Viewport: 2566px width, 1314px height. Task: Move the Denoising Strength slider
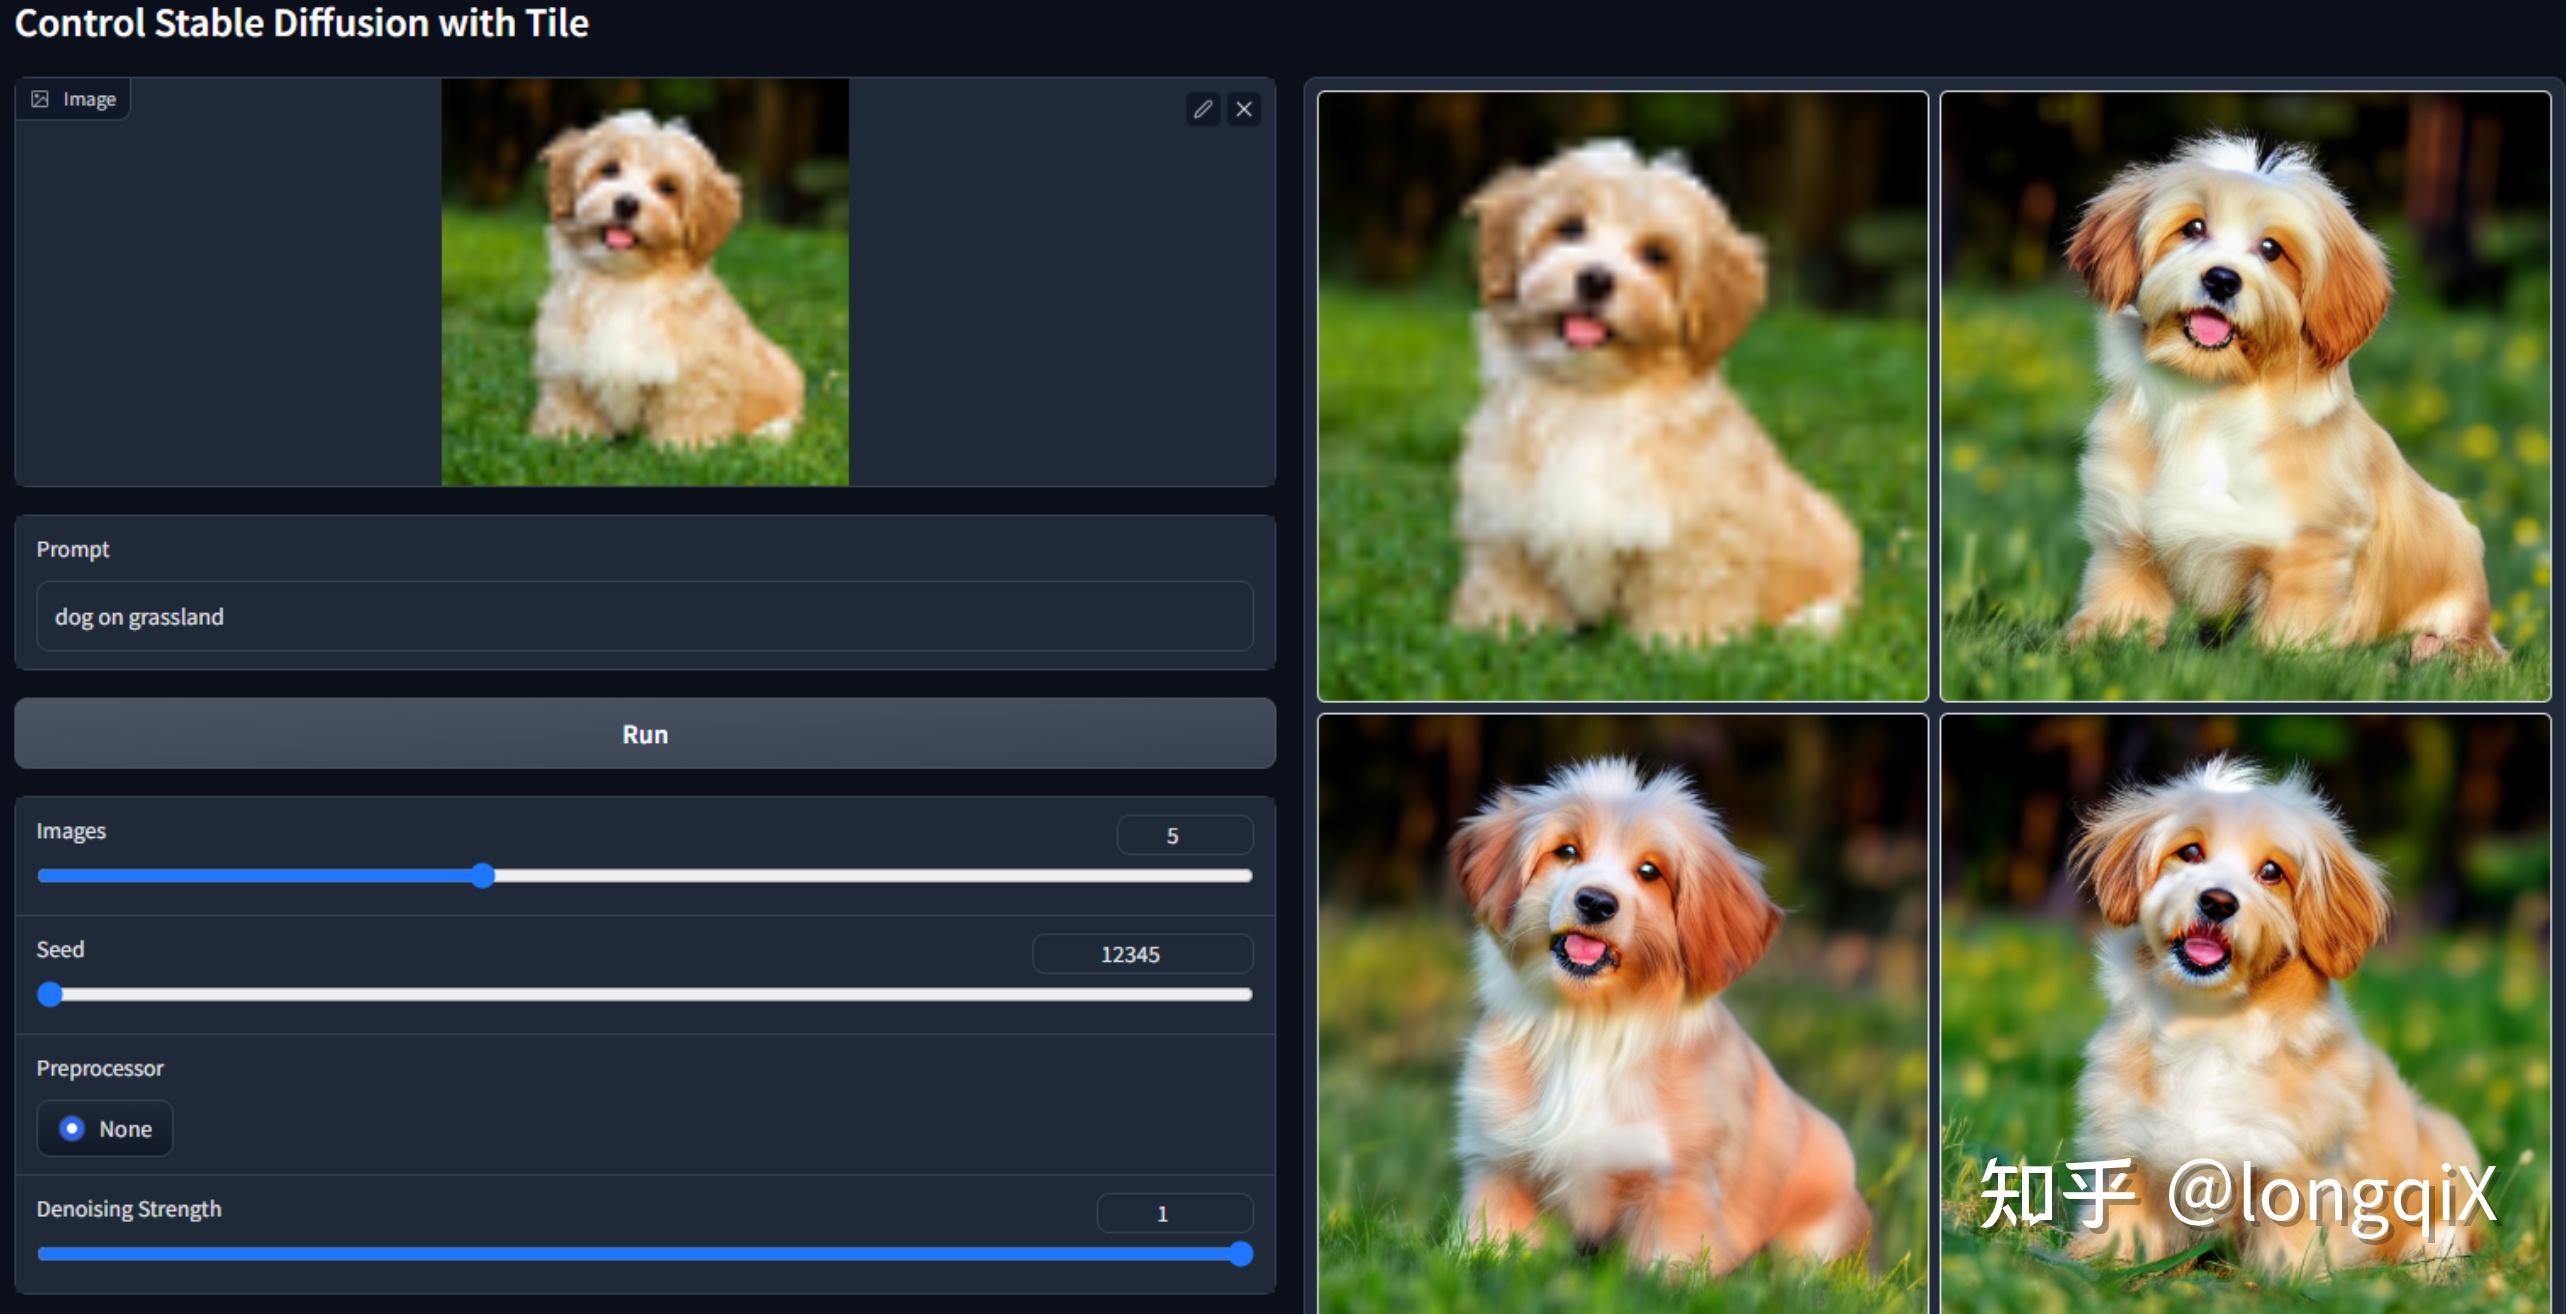point(1243,1252)
